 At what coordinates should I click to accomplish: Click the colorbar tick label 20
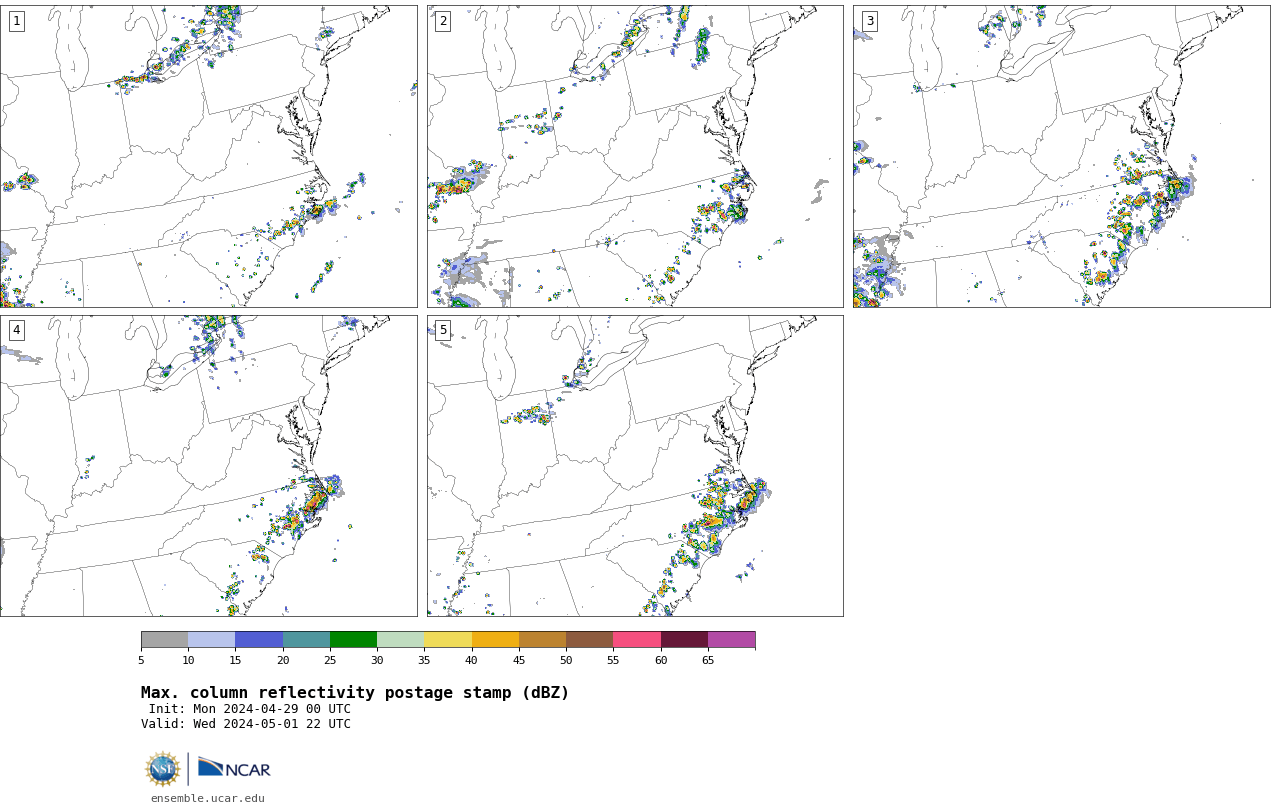coord(283,660)
